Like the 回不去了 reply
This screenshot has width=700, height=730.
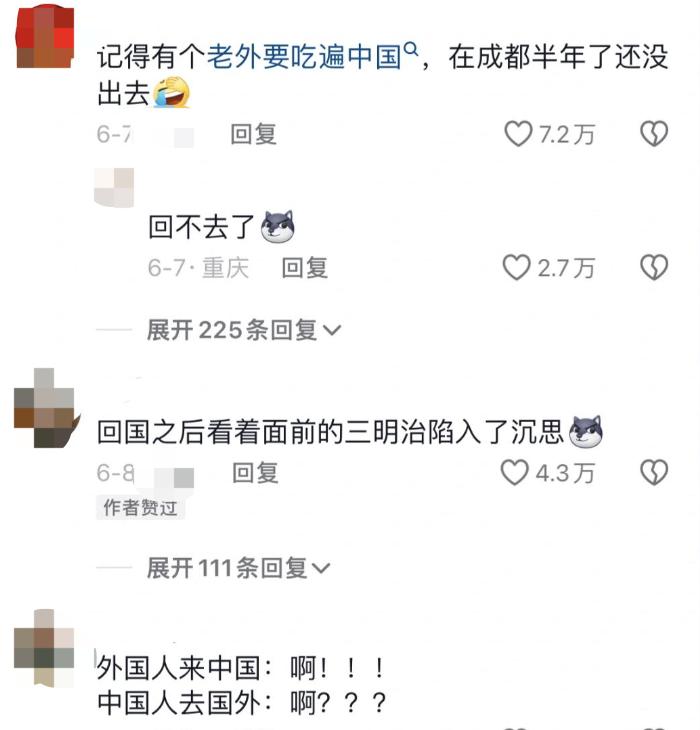point(516,267)
